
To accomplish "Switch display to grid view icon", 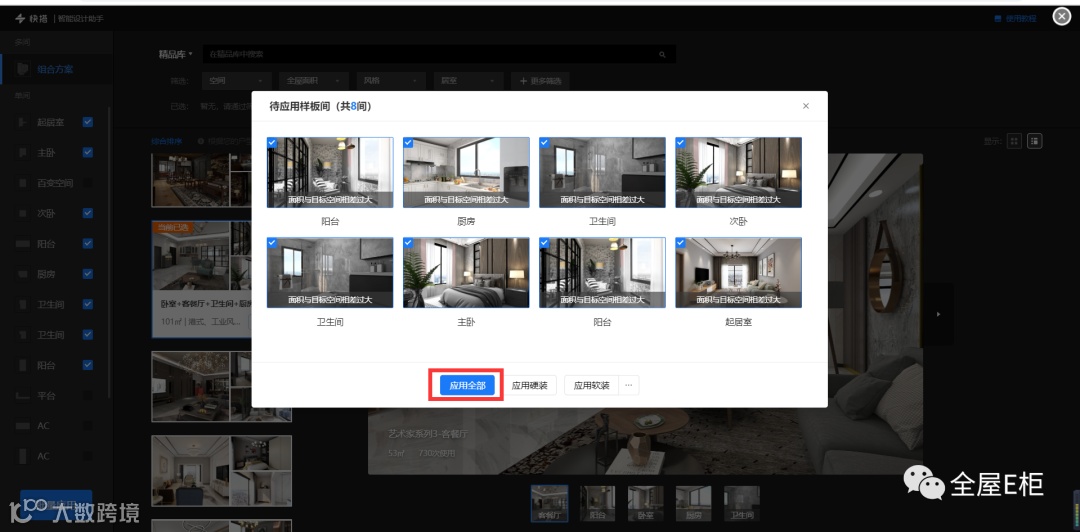I will point(1014,141).
